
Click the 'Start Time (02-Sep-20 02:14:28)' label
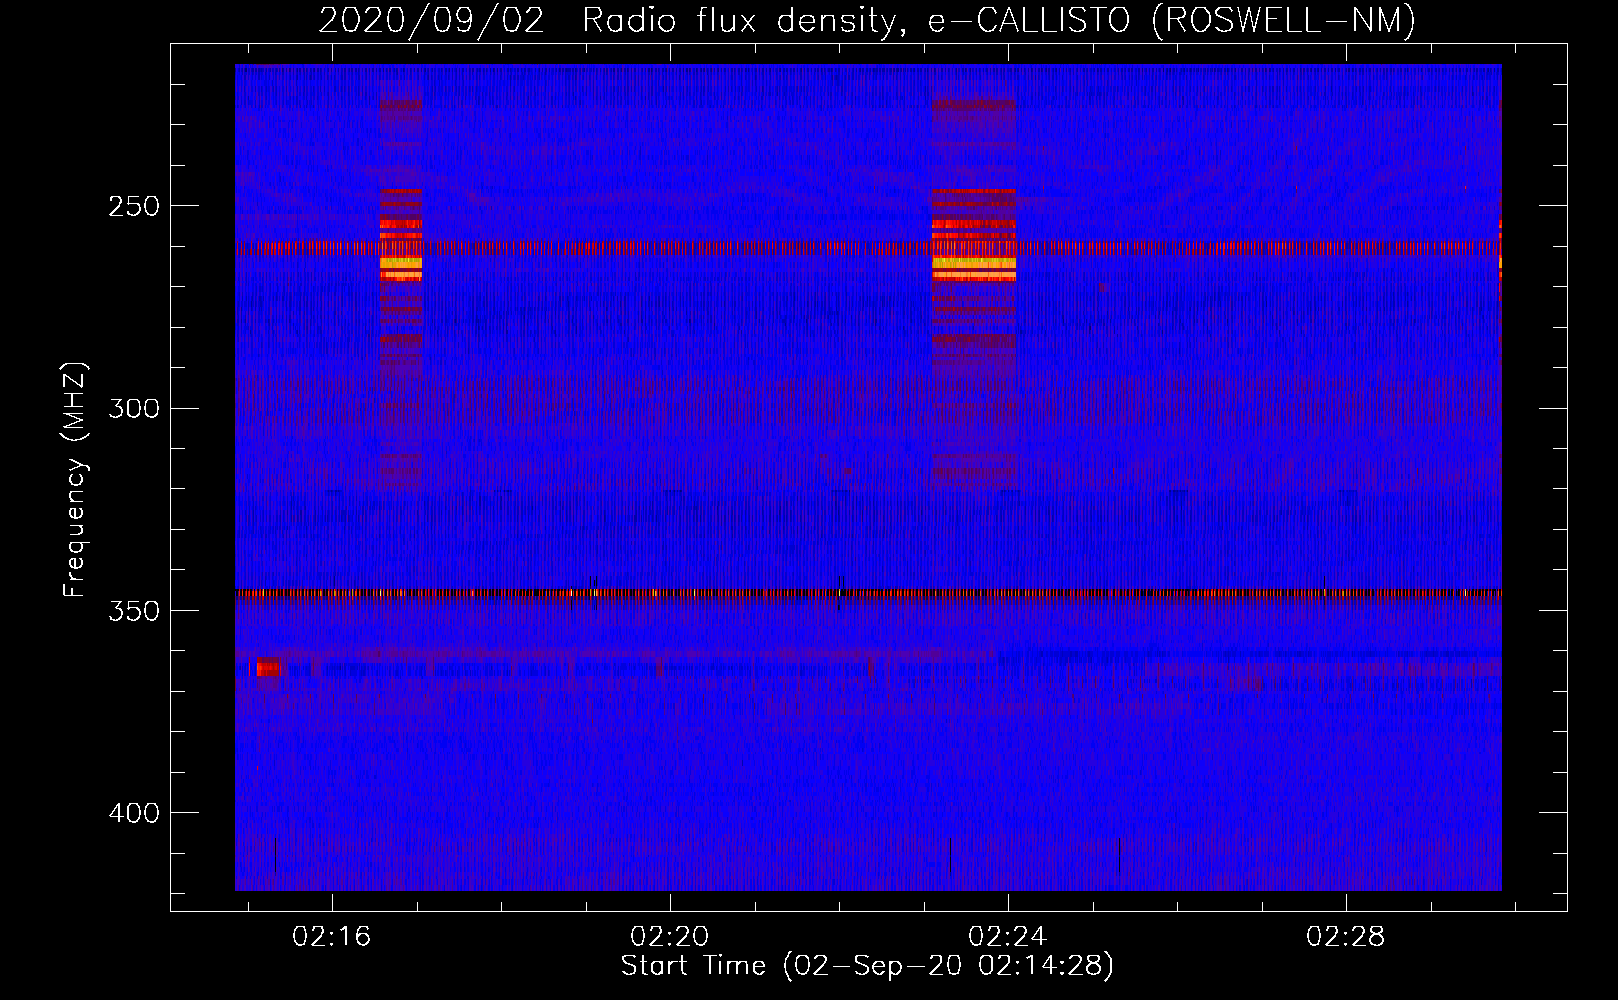867,966
